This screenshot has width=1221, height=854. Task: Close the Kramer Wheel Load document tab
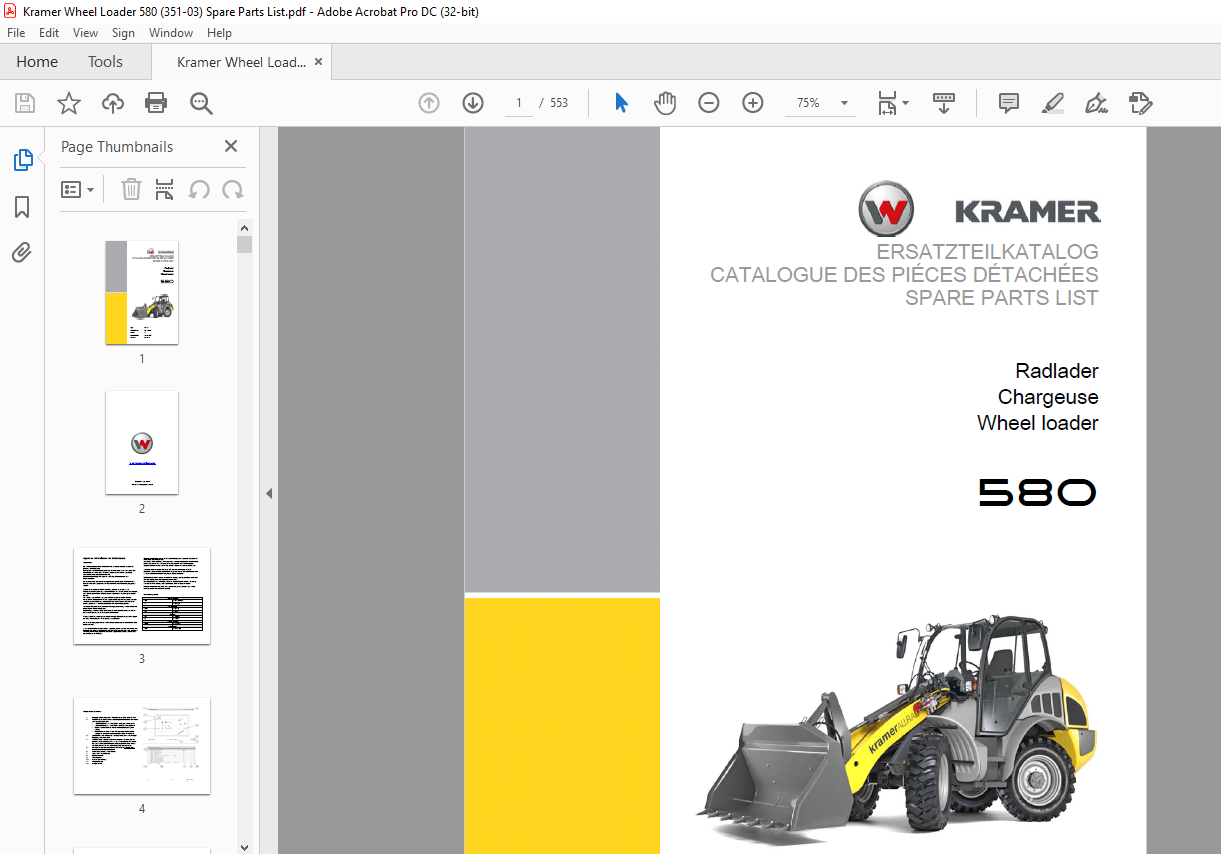319,62
